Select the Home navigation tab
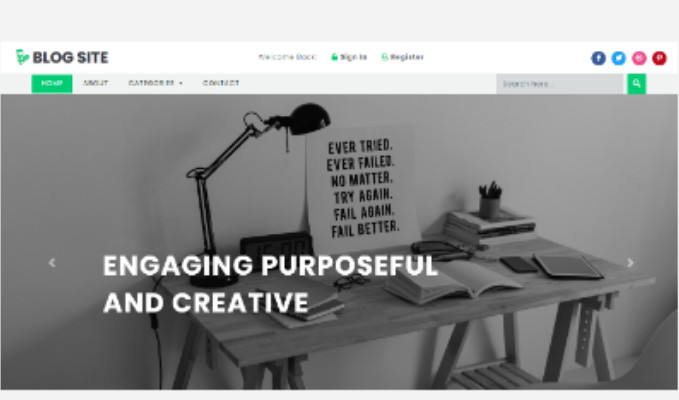679x400 pixels. coord(52,83)
